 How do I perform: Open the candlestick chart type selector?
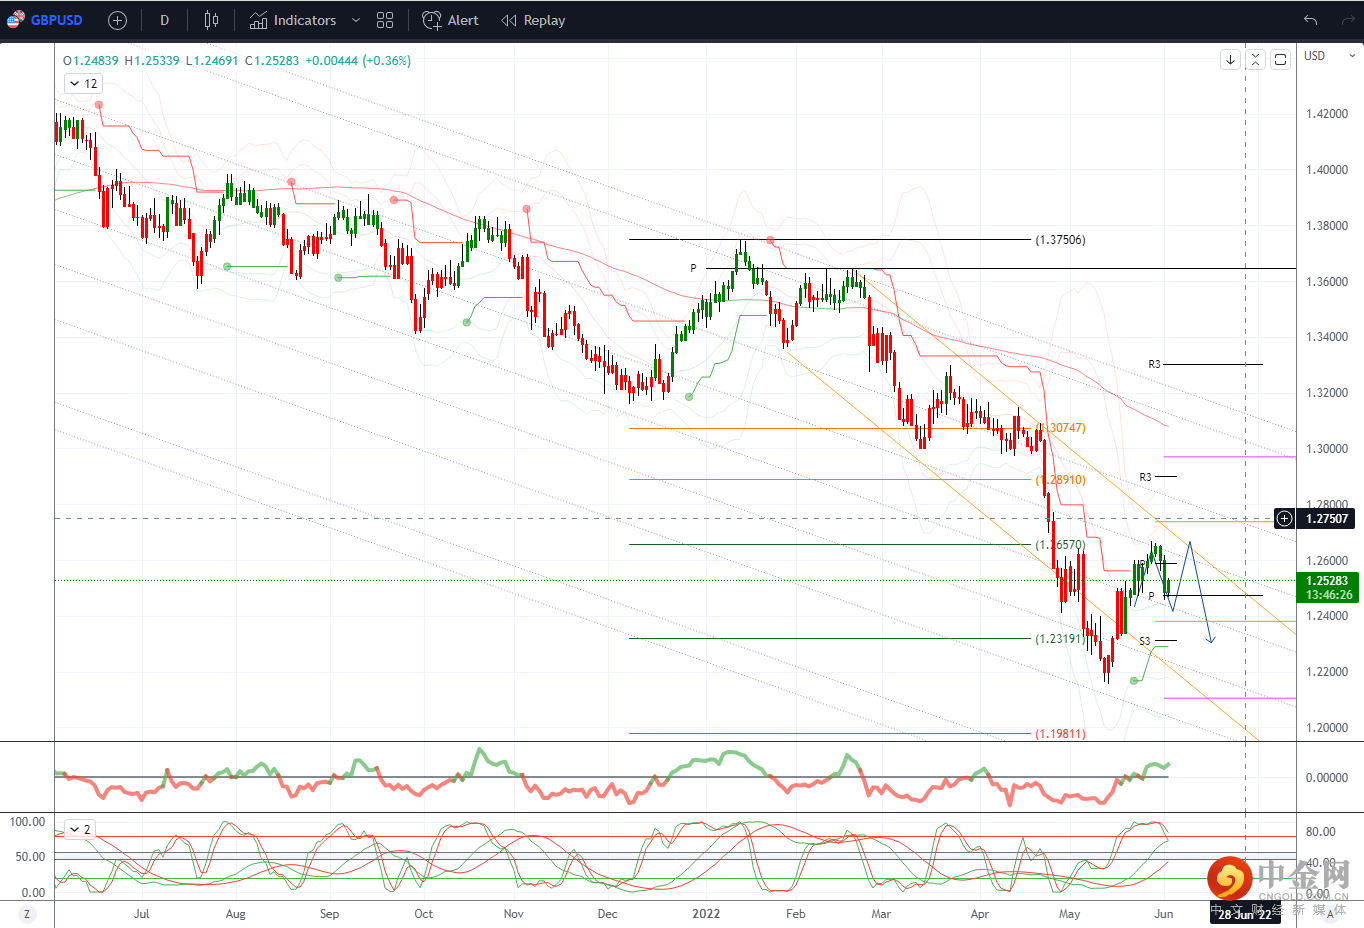pos(211,20)
